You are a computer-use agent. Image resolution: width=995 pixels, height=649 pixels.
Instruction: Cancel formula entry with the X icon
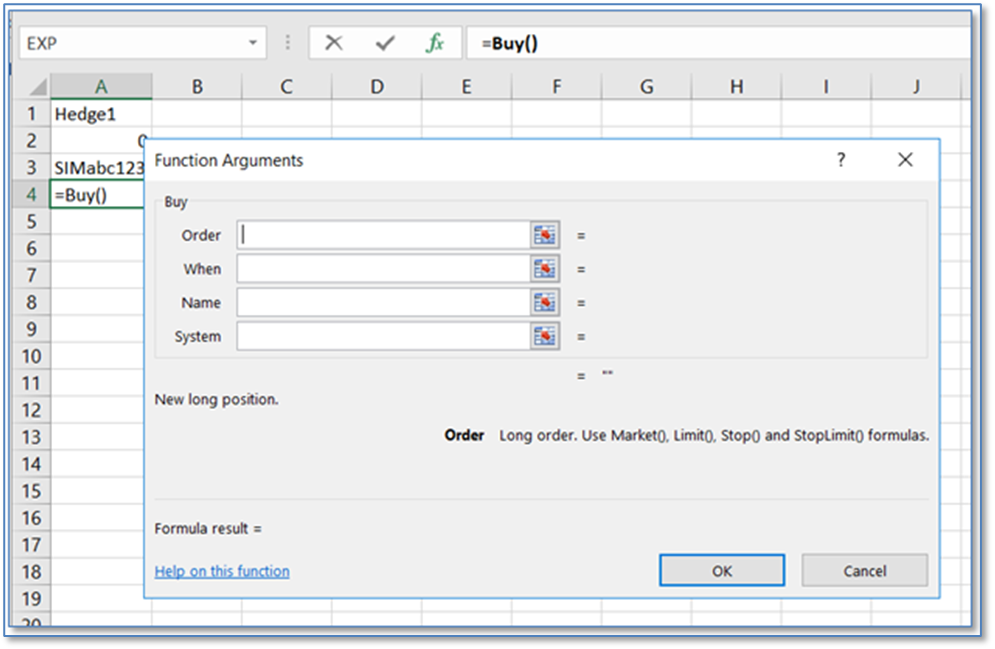(x=334, y=43)
